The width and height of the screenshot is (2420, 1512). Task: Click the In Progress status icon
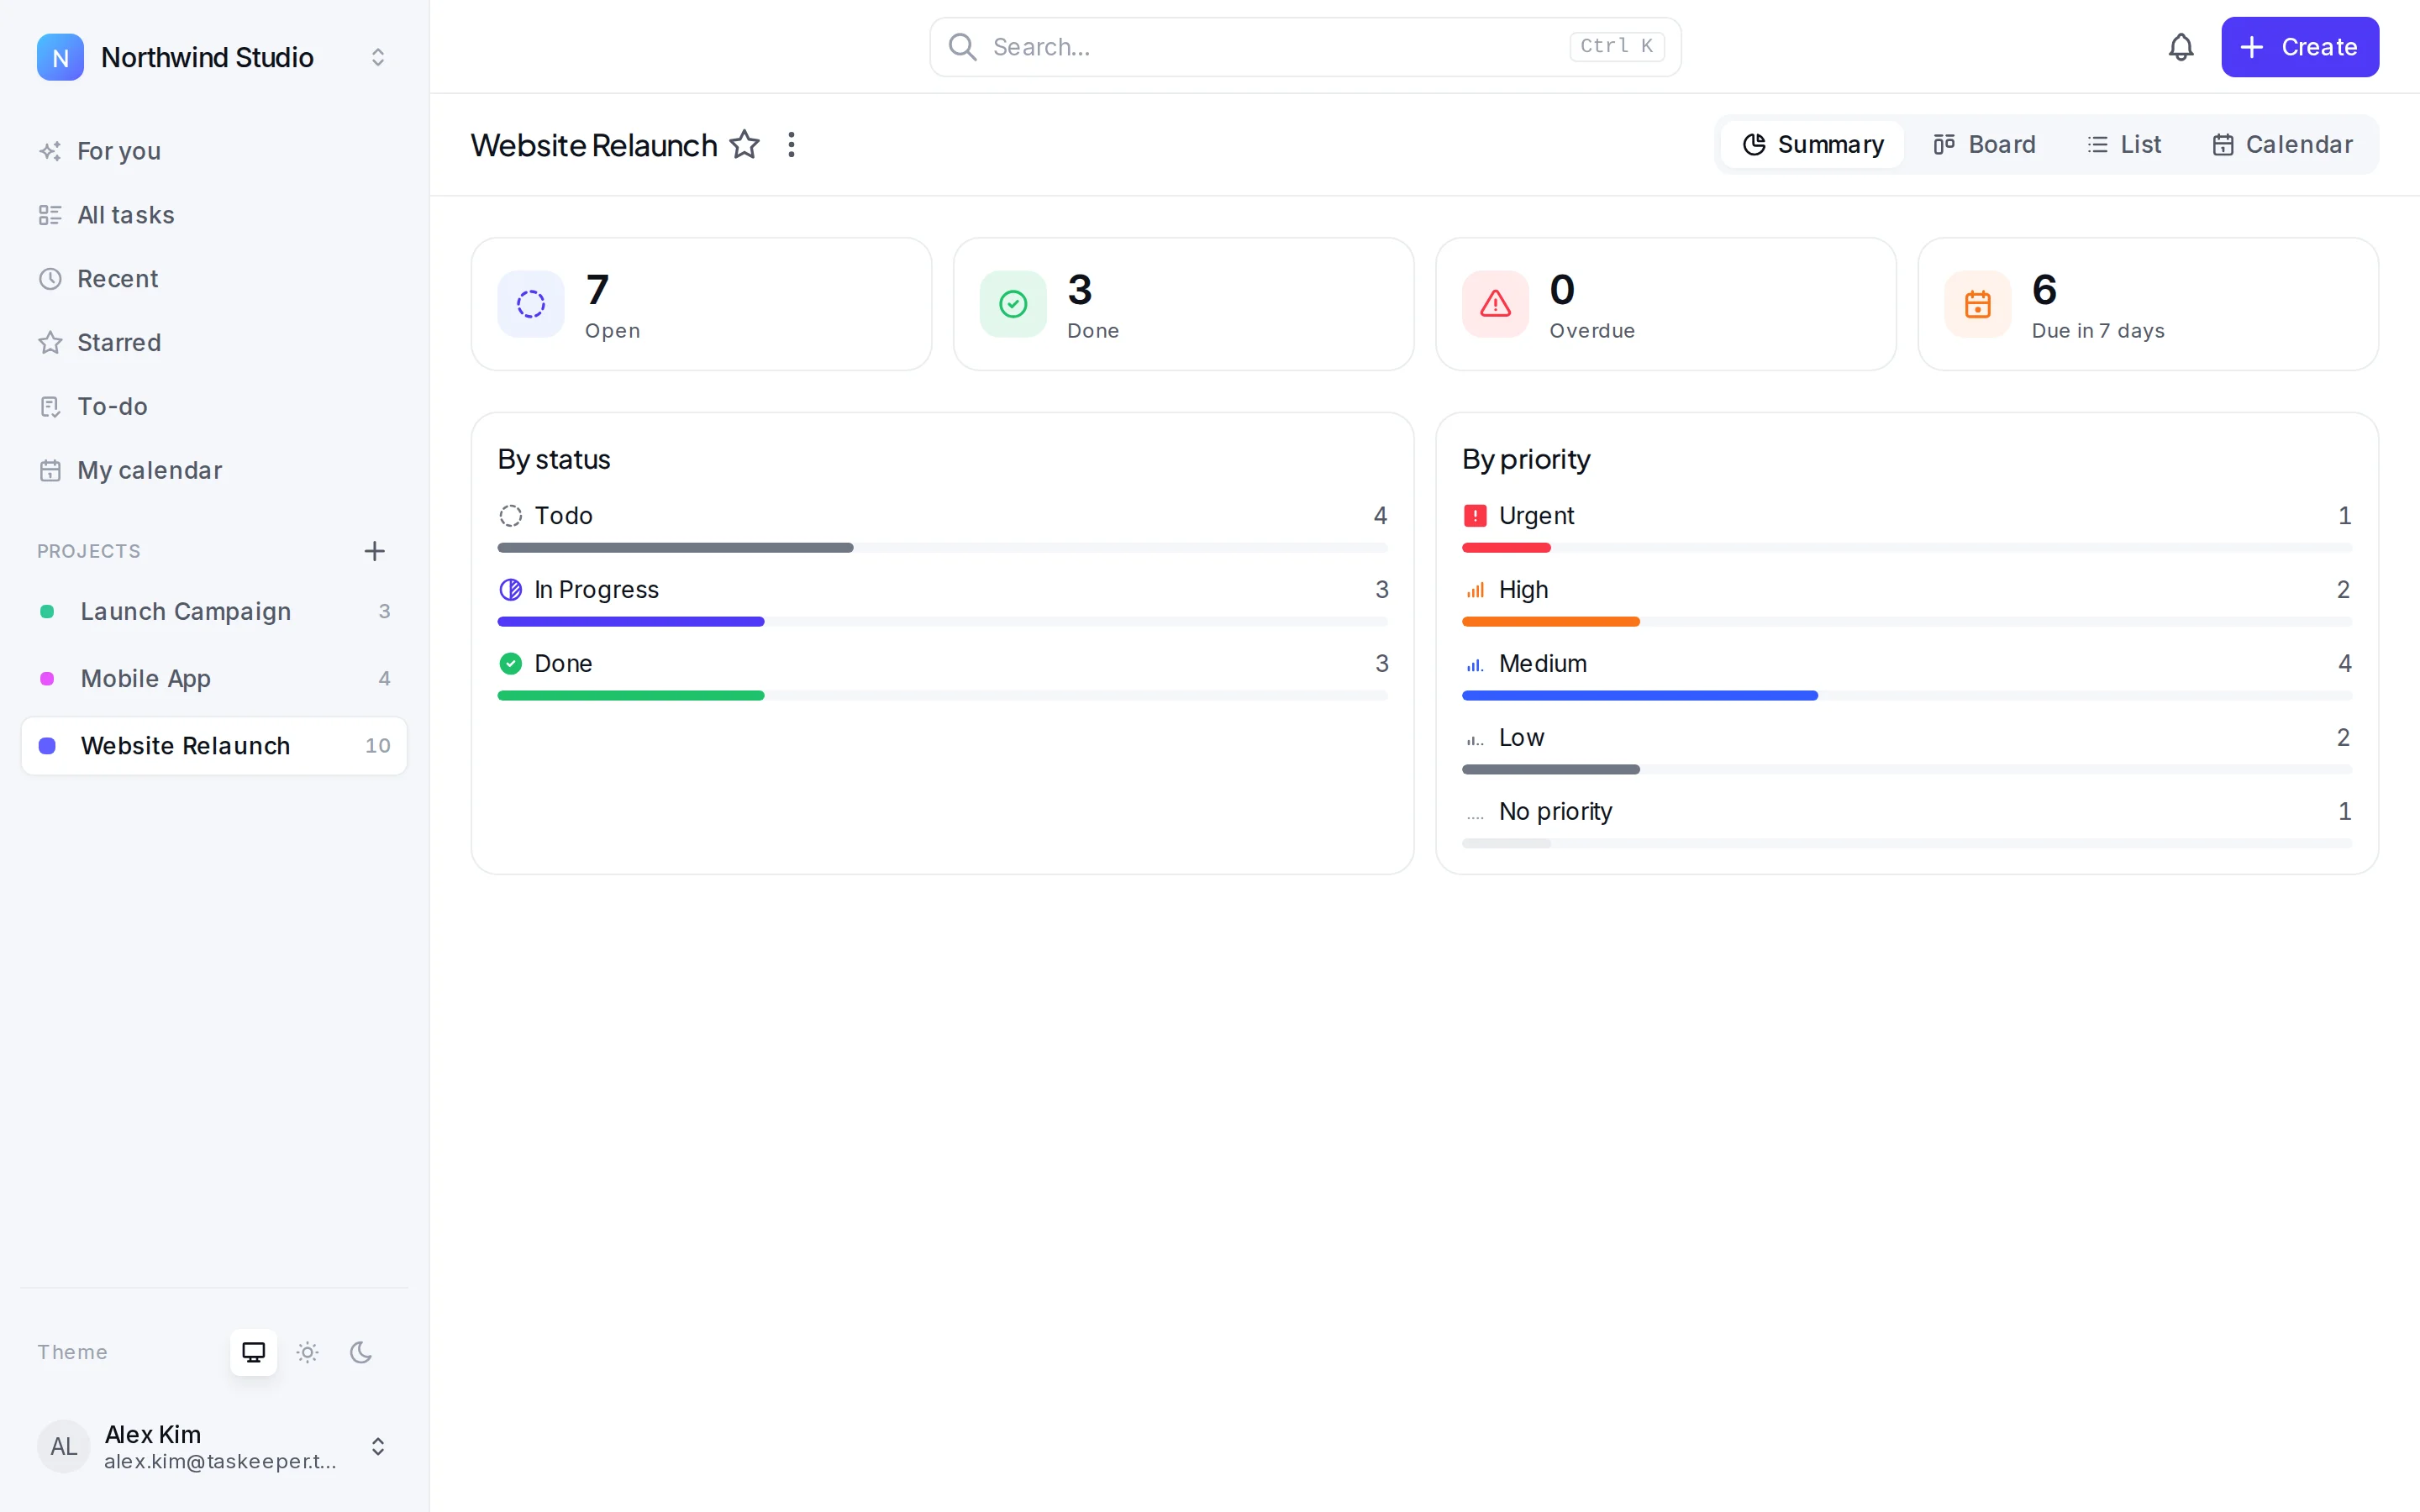[x=511, y=590]
